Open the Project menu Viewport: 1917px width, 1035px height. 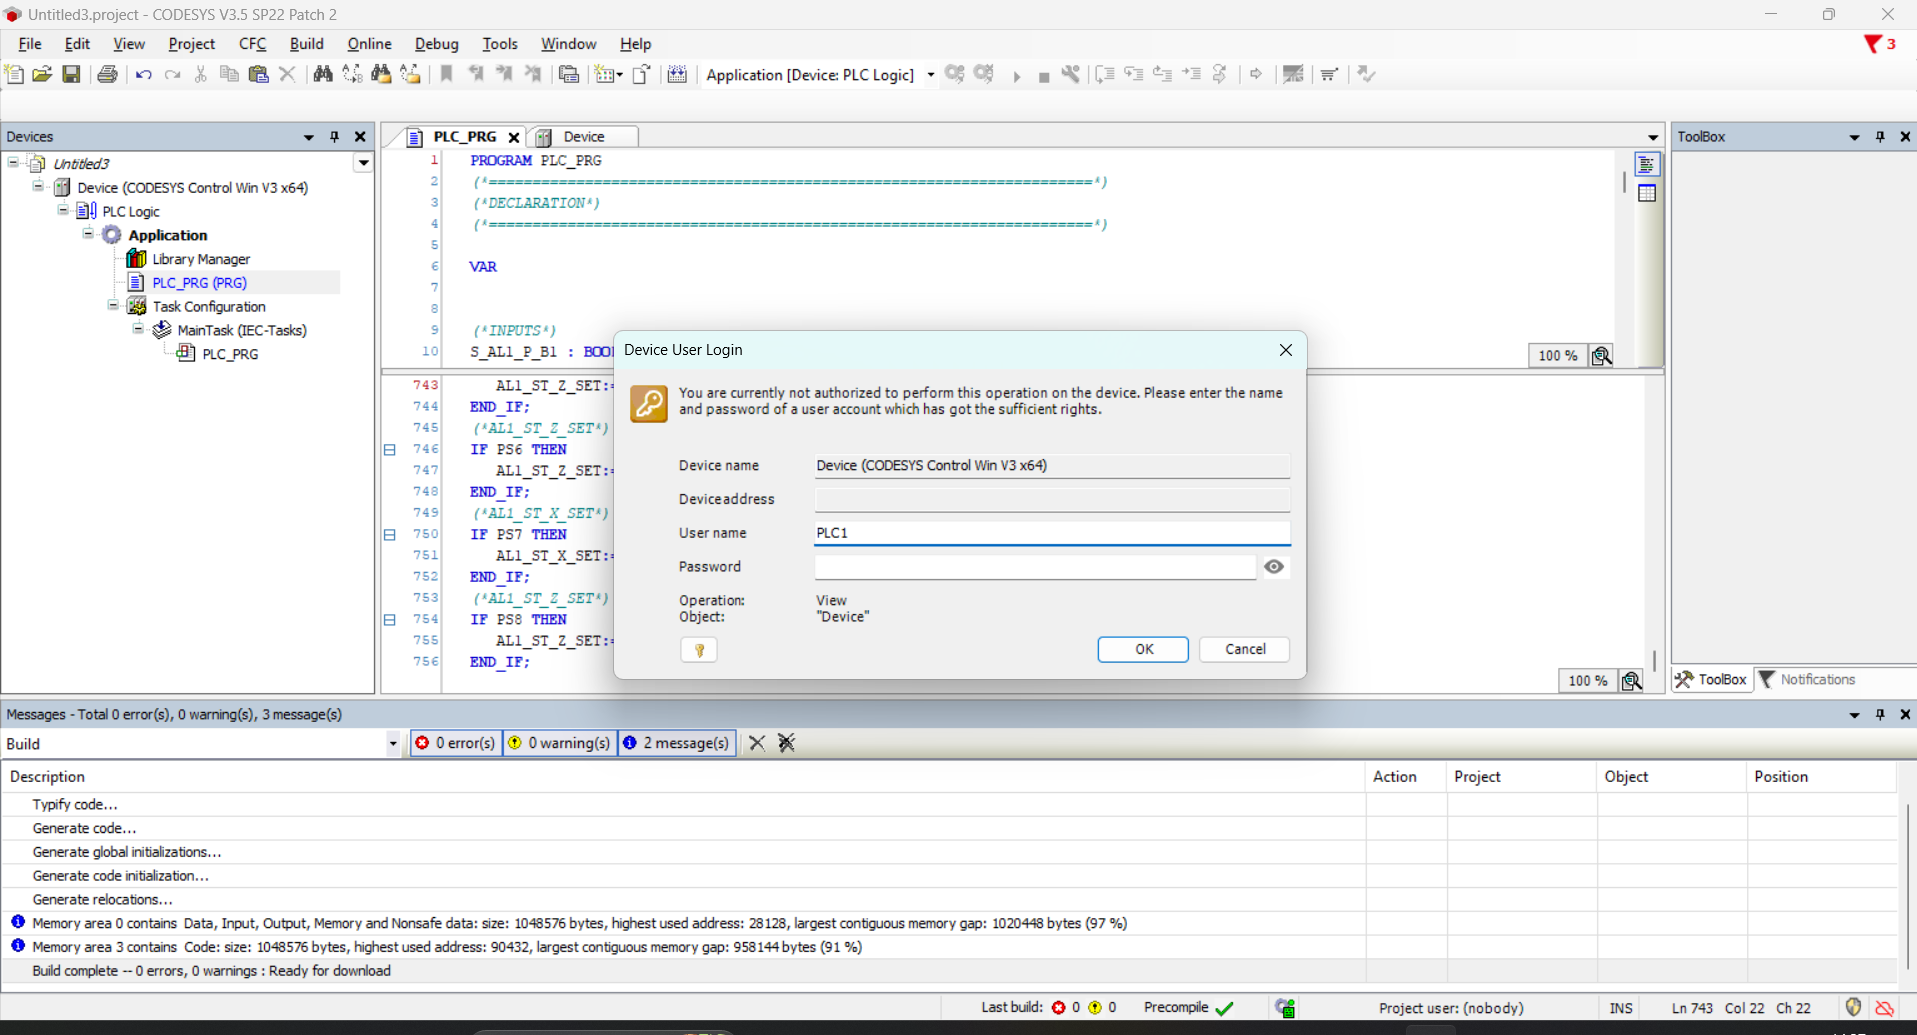191,44
